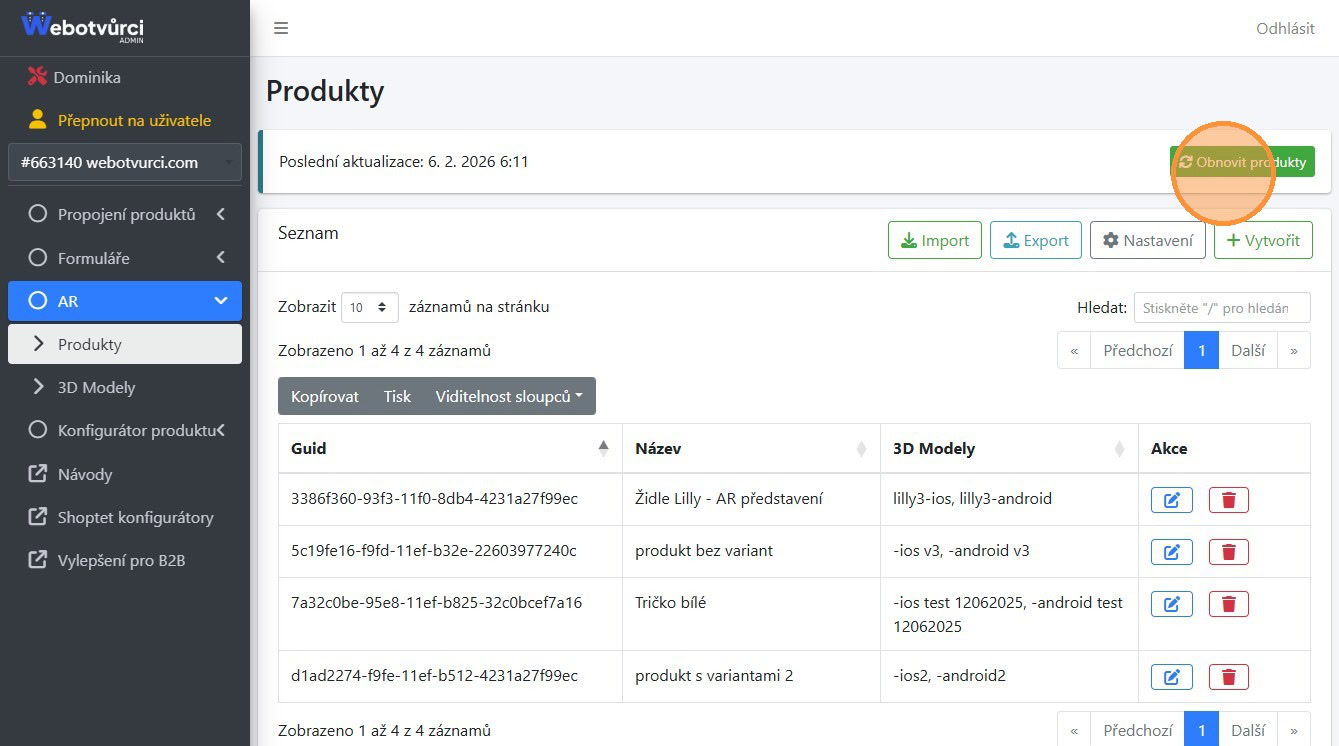Select Produkty in the sidebar
Screen dimensions: 1339x746
(x=124, y=344)
